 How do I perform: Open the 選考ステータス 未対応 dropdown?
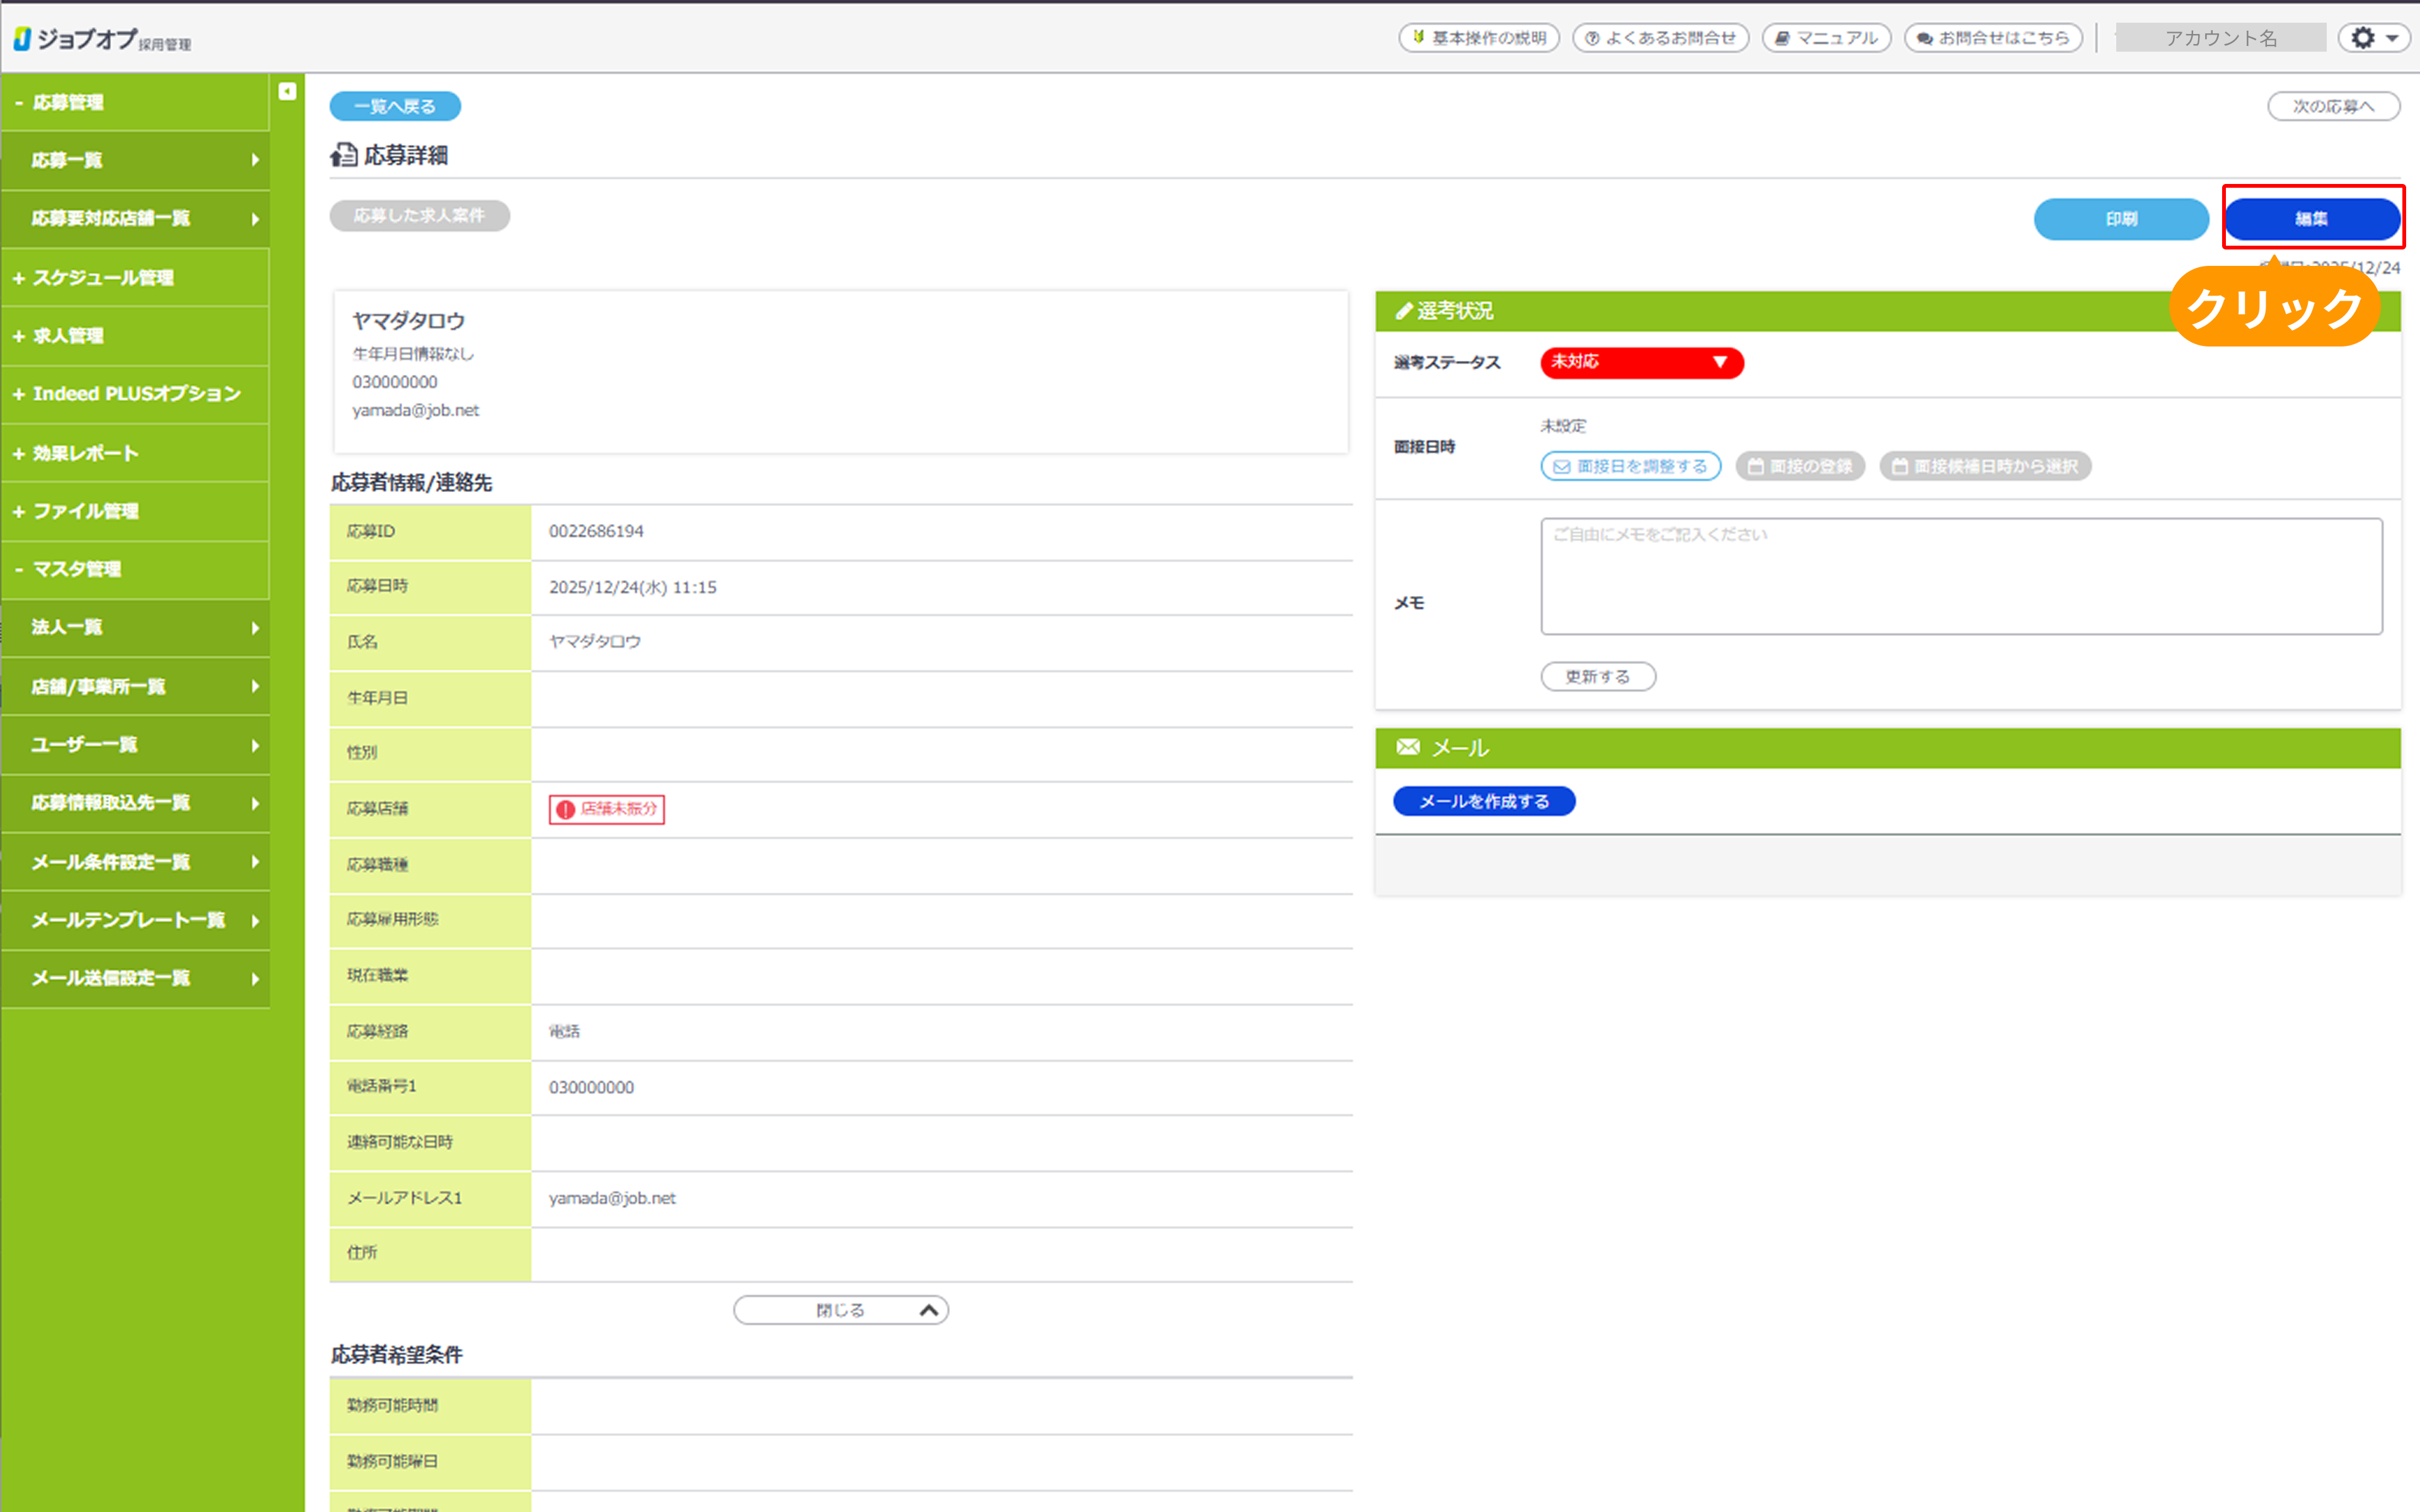pos(1641,362)
